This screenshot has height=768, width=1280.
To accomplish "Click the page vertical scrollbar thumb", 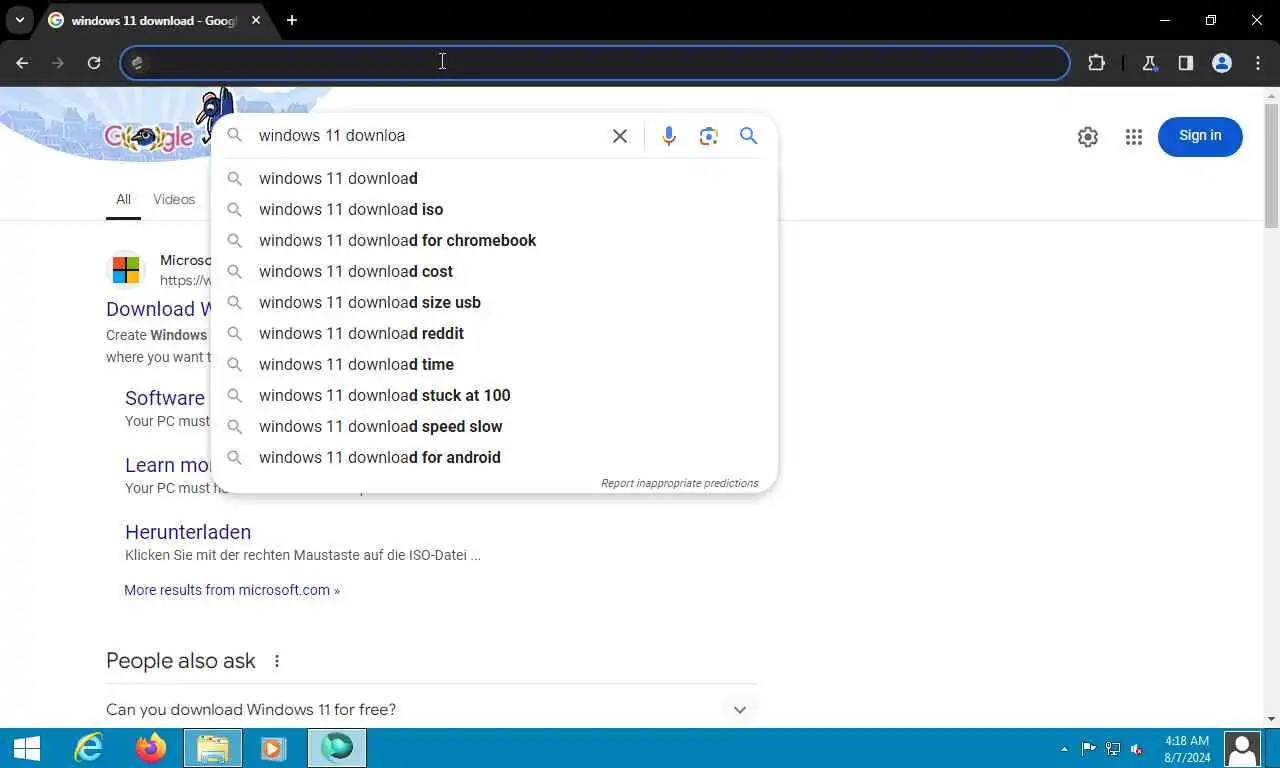I will 1271,165.
